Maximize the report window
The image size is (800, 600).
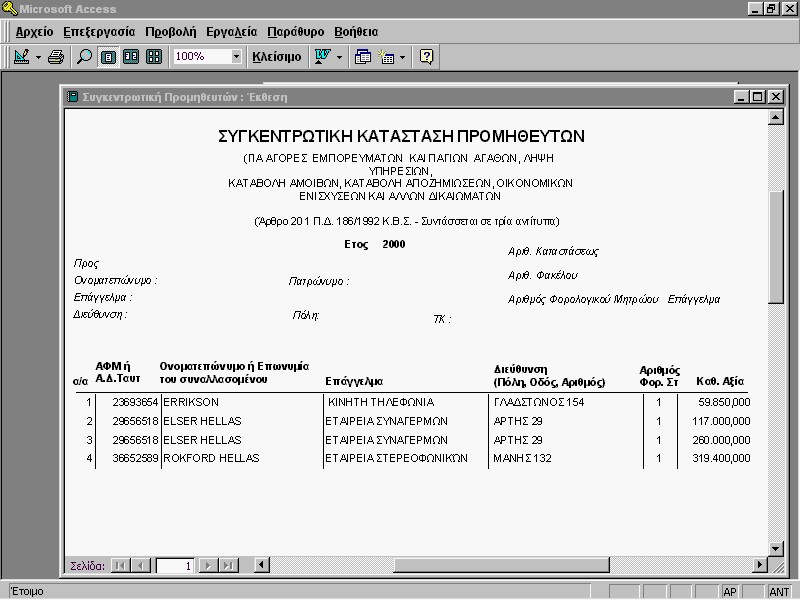click(758, 96)
